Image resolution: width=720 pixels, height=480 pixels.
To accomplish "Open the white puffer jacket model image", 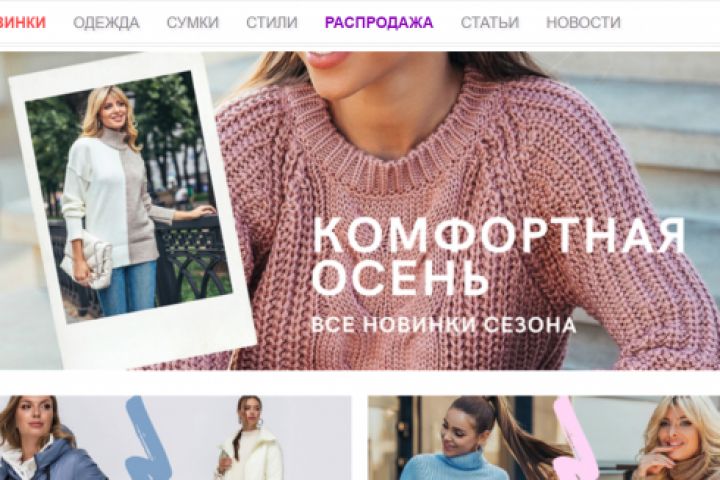I will click(x=250, y=438).
